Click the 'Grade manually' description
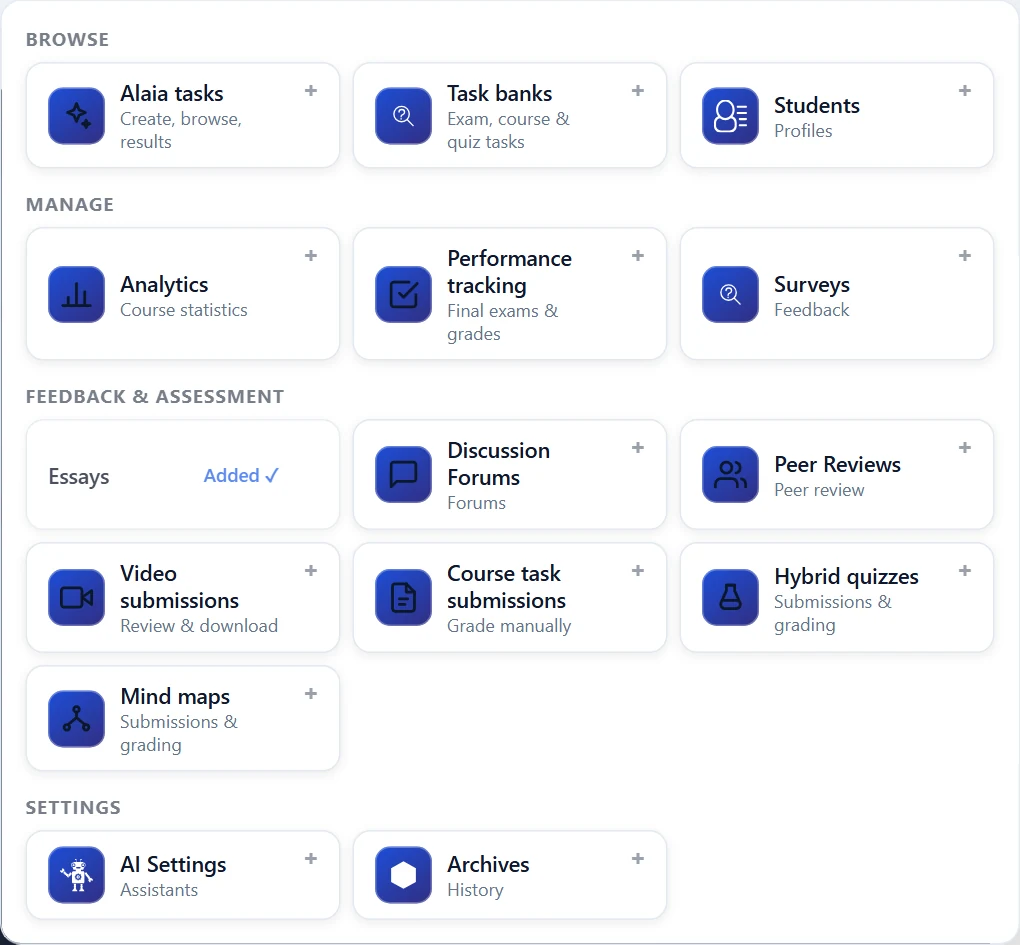The image size is (1020, 945). tap(509, 626)
